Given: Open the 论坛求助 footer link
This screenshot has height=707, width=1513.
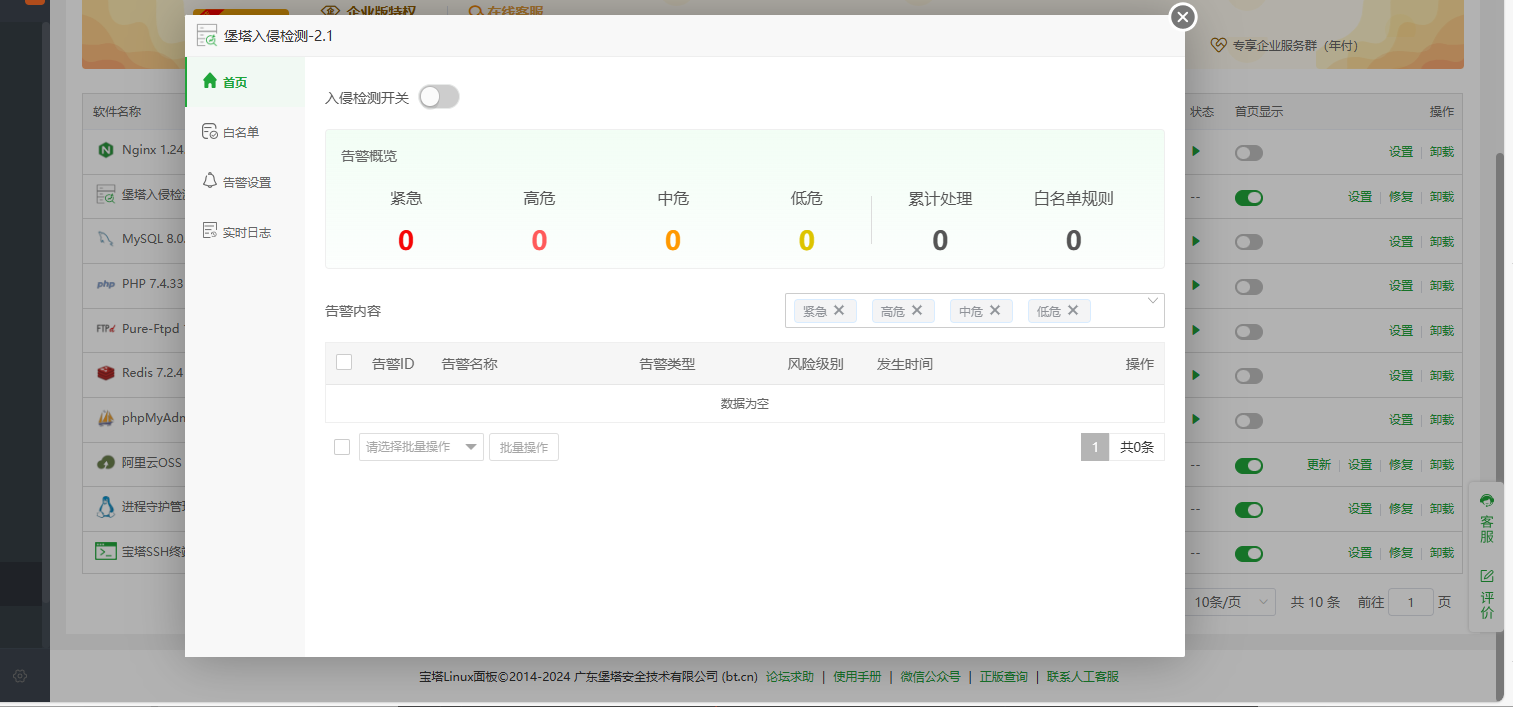Looking at the screenshot, I should (790, 677).
